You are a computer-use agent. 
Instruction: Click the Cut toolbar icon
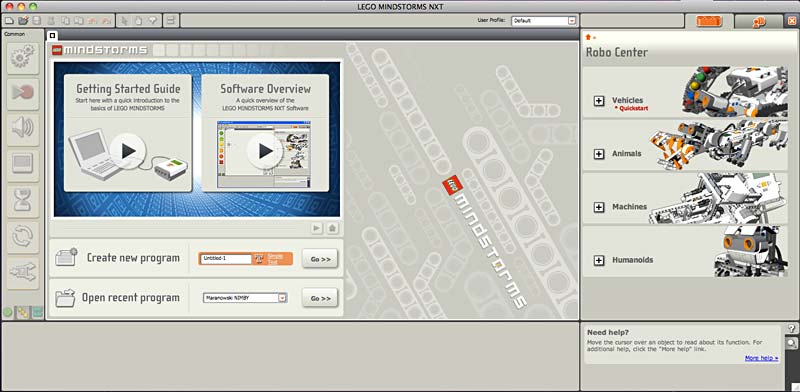(x=51, y=21)
